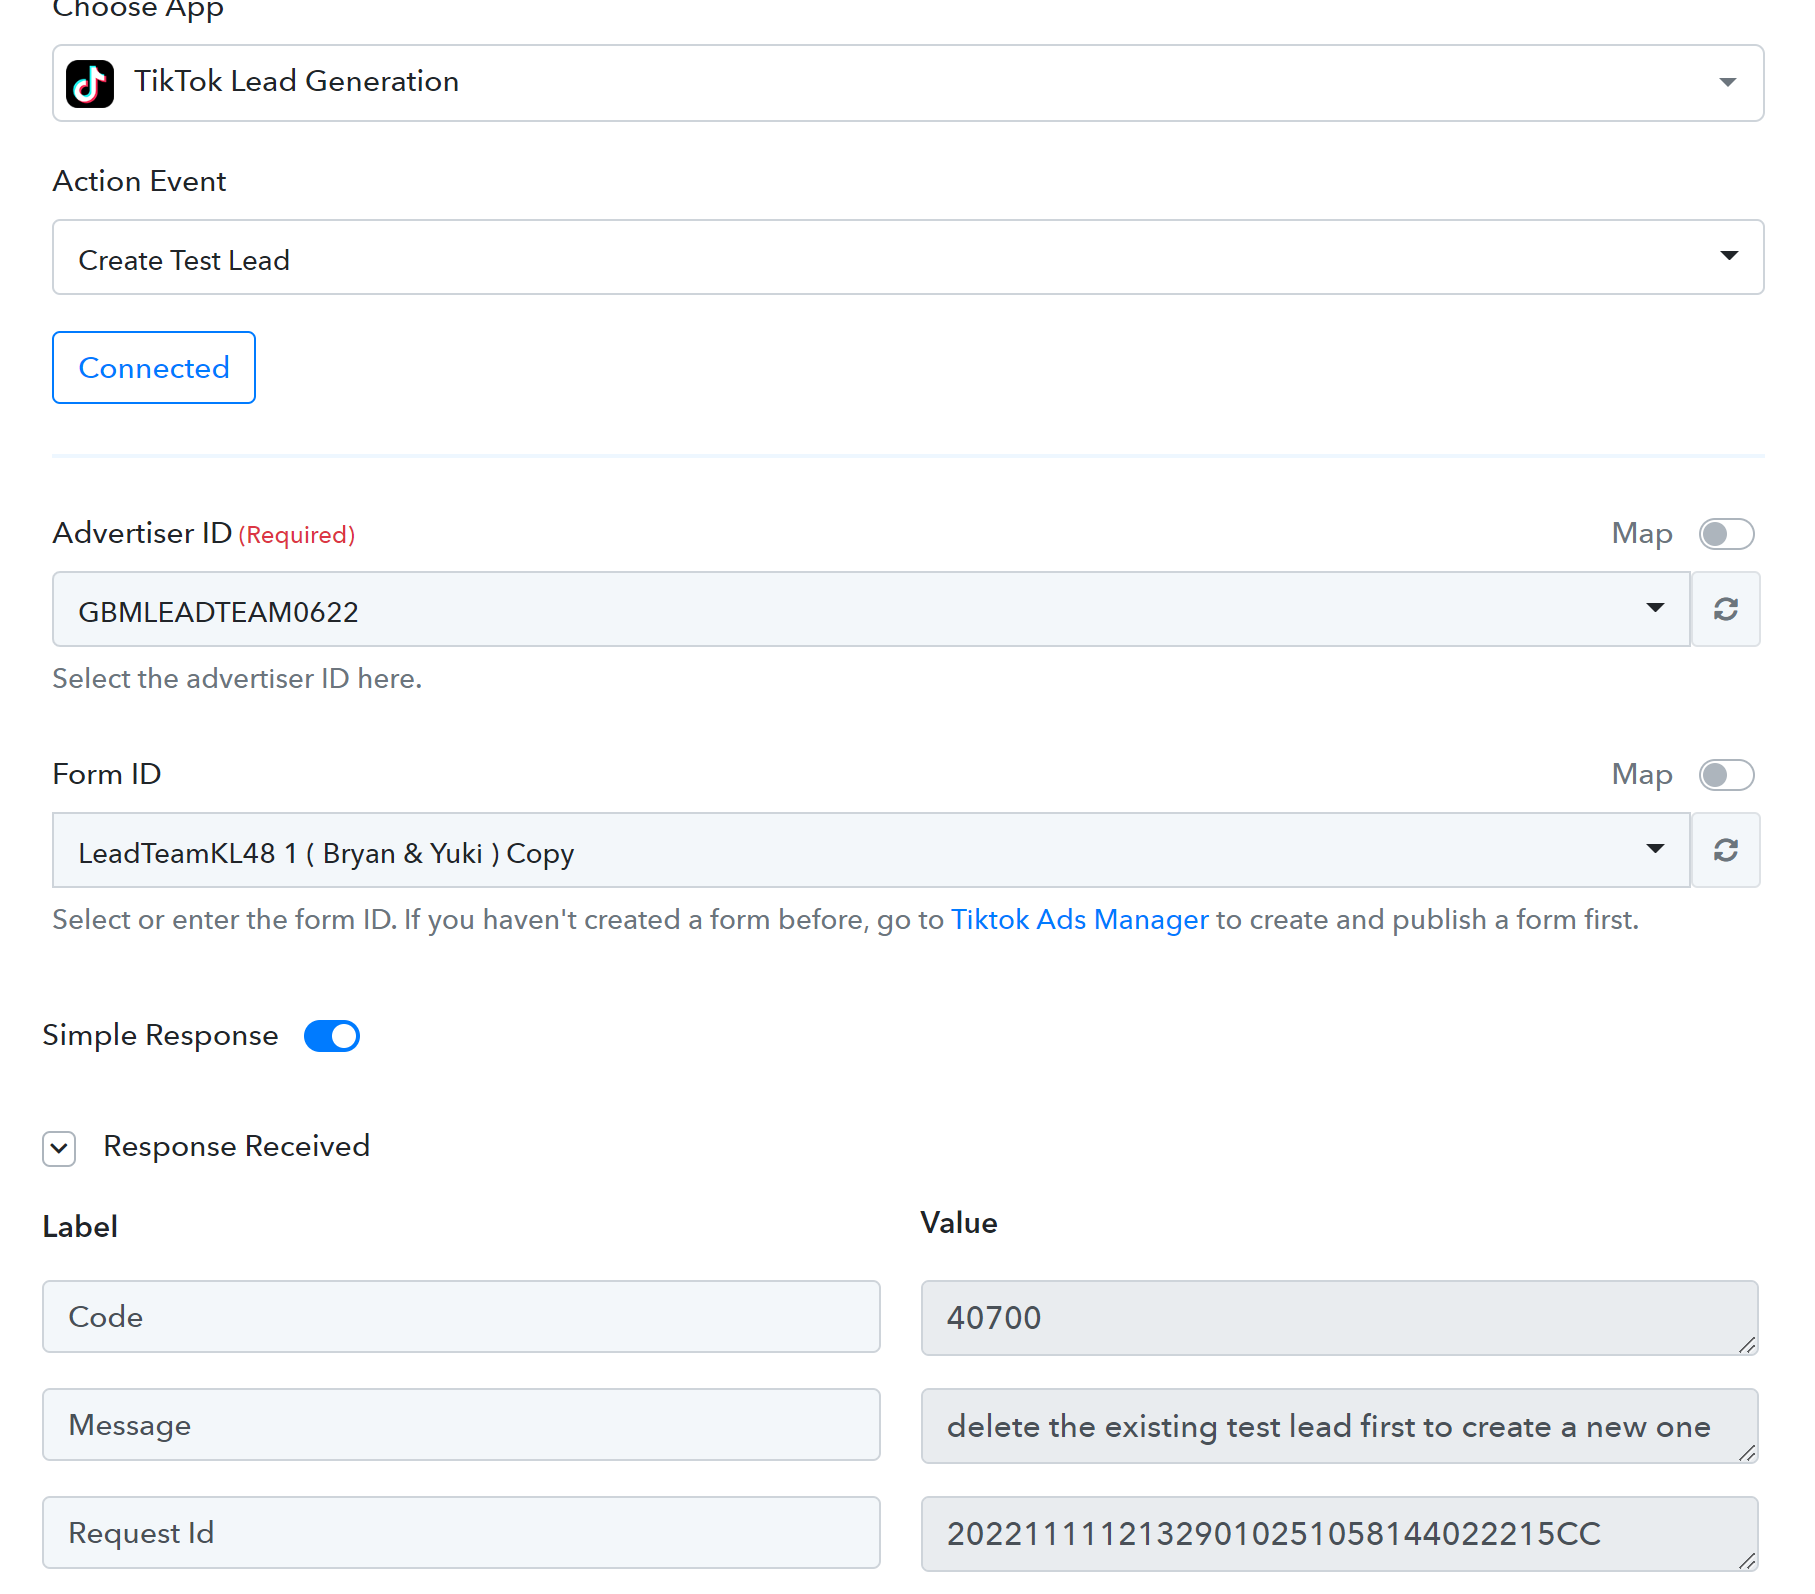This screenshot has width=1815, height=1594.
Task: Click the Simple Response label
Action: pos(160,1036)
